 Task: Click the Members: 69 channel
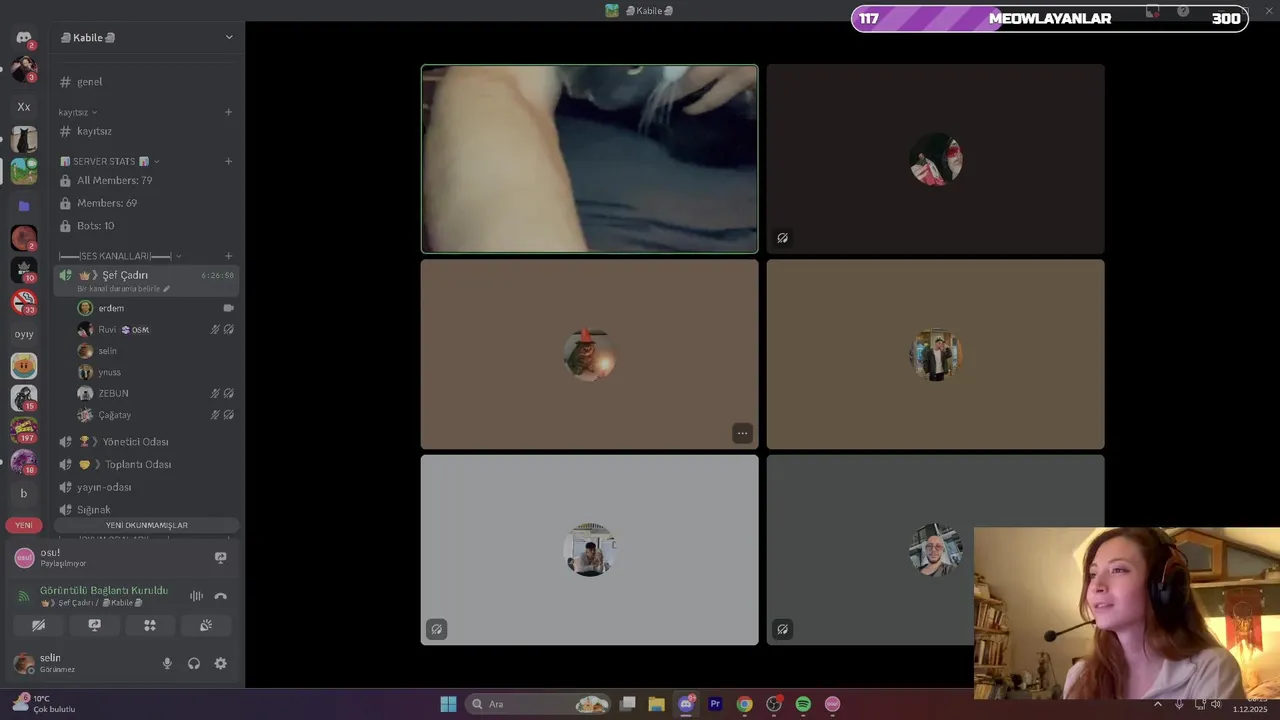click(x=146, y=203)
